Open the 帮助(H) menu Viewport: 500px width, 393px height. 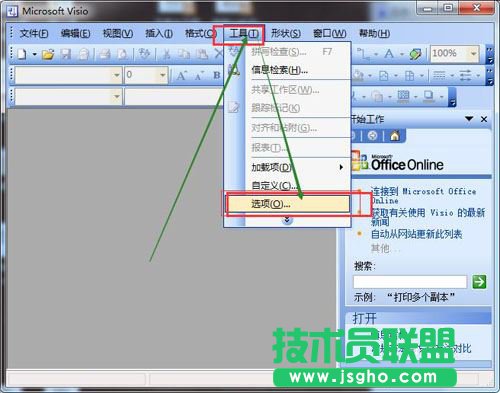374,33
